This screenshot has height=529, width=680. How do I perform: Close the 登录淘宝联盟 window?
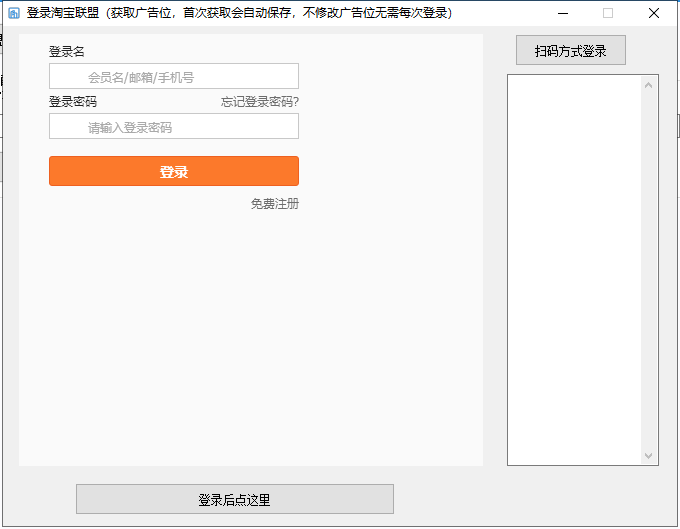[x=654, y=13]
